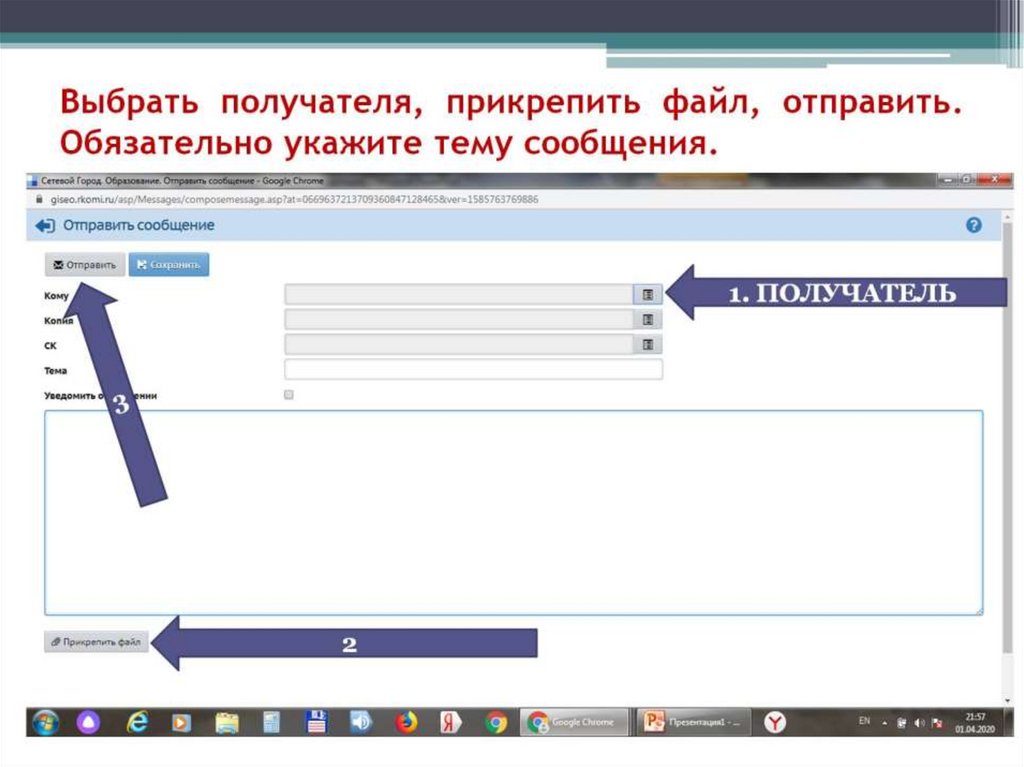Viewport: 1024px width, 767px height.
Task: Open recipient selector next to СК field
Action: pyautogui.click(x=648, y=344)
